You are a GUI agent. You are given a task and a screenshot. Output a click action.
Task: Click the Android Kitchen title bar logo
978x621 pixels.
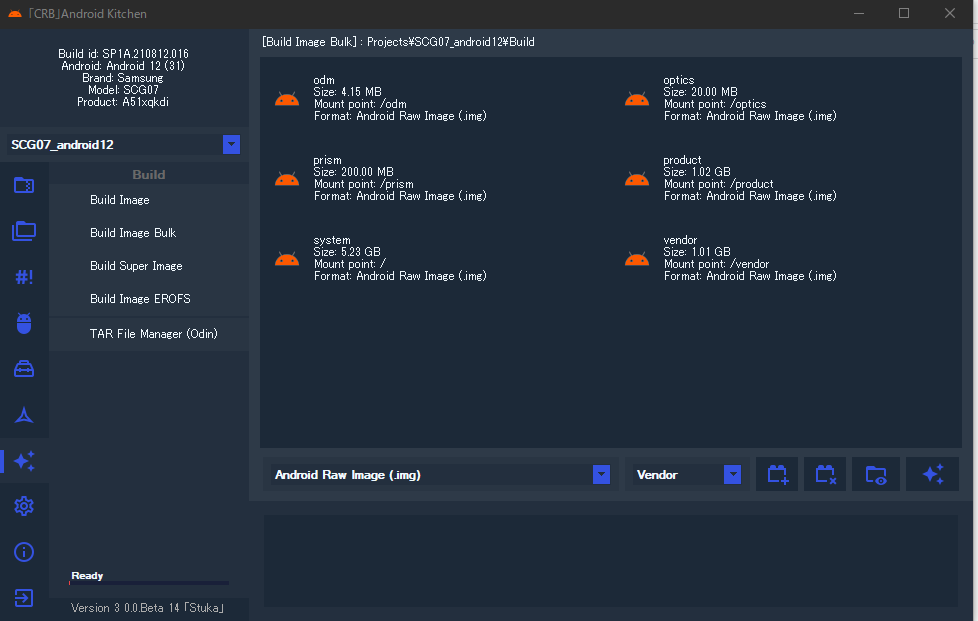[15, 14]
